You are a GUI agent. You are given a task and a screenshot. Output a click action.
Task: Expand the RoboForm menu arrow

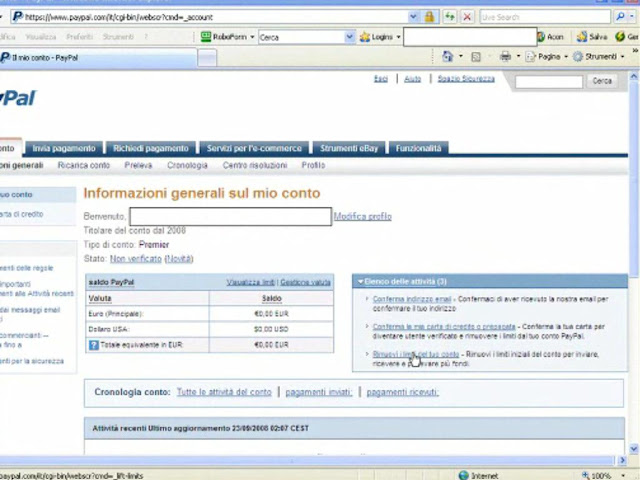coord(252,37)
